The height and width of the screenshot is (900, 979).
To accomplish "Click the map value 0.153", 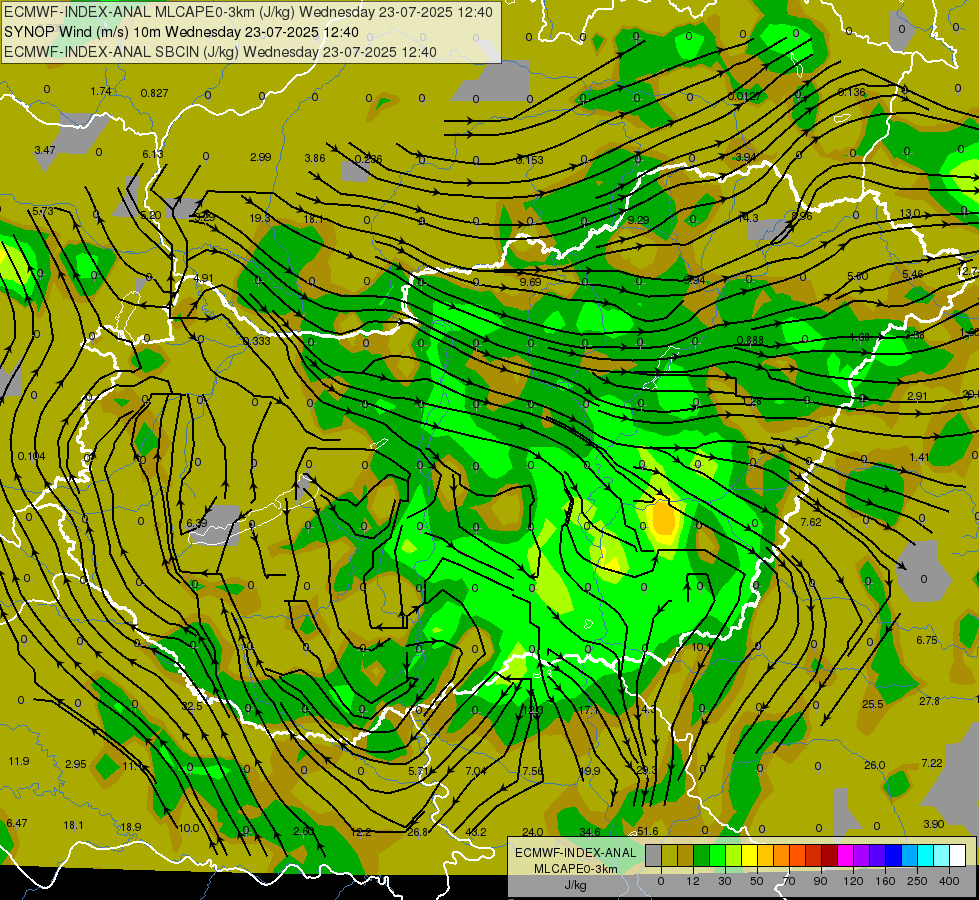I will 529,160.
